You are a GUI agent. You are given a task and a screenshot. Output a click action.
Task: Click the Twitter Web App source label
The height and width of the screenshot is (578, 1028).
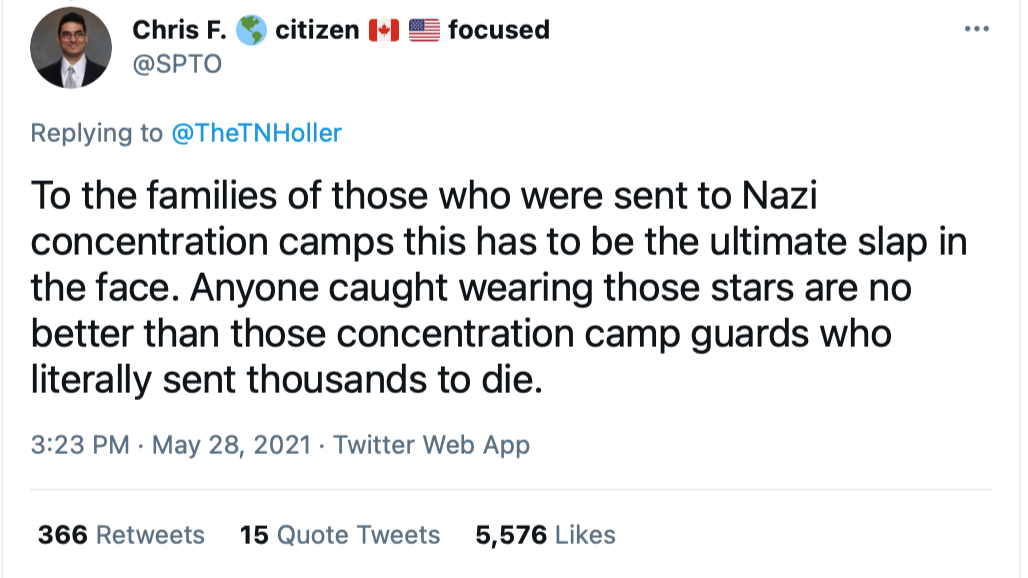431,445
